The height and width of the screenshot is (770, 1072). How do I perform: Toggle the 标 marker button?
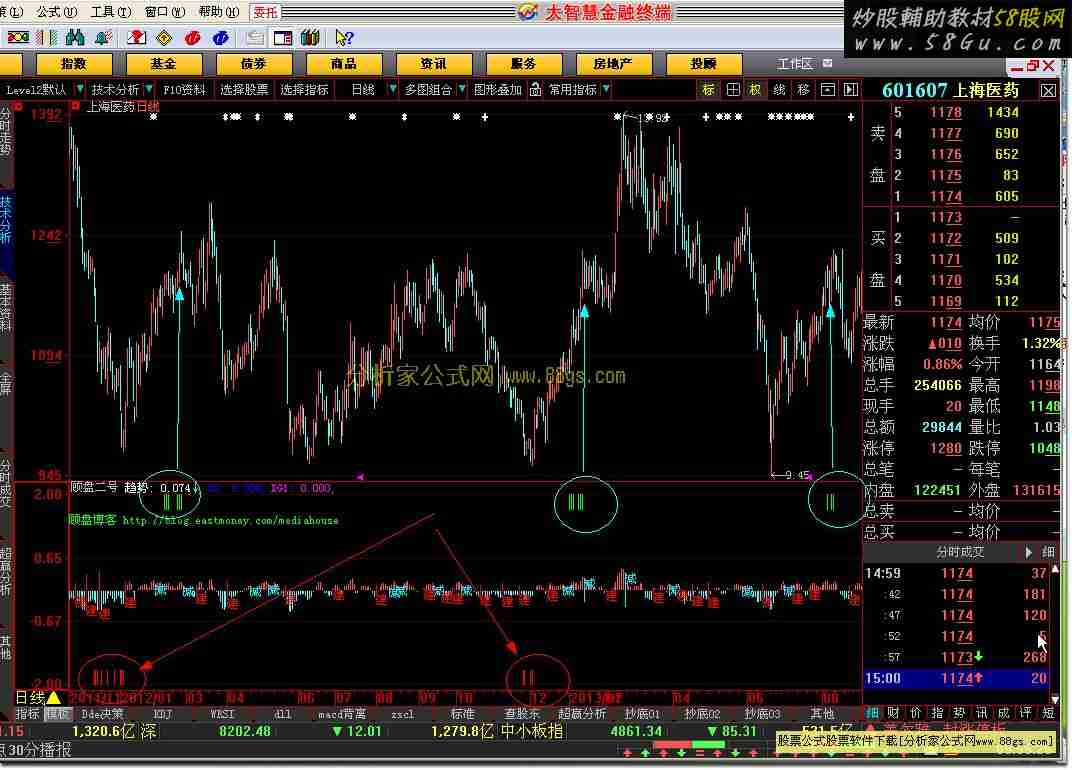pos(708,90)
